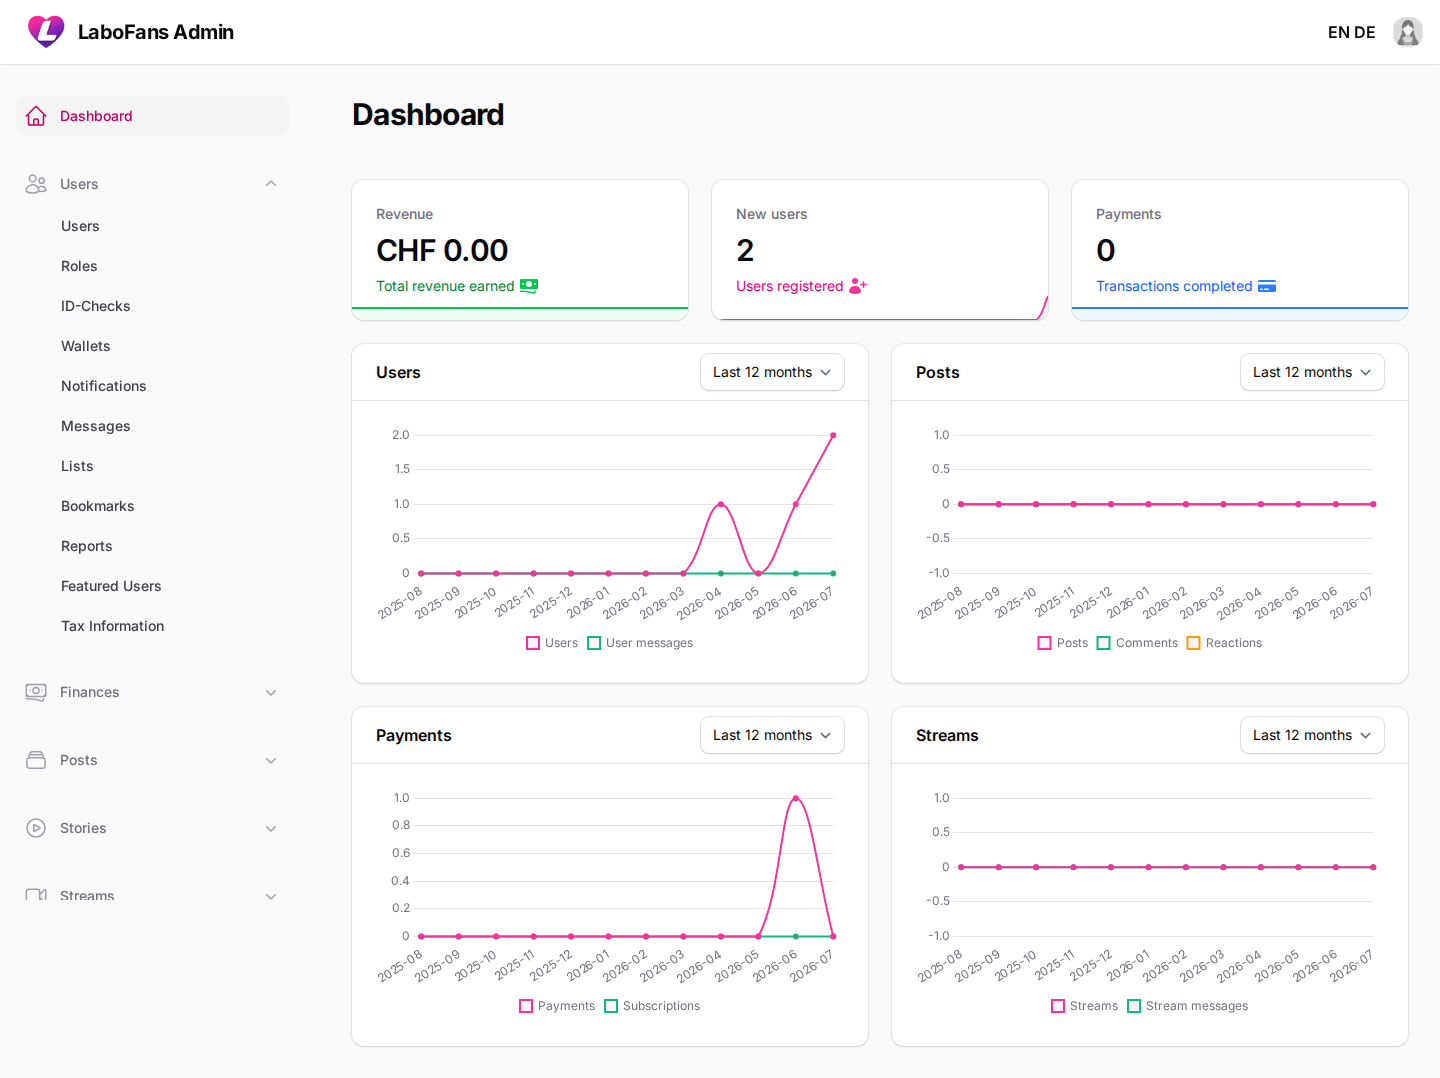
Task: Open the Users submenu item
Action: [80, 226]
